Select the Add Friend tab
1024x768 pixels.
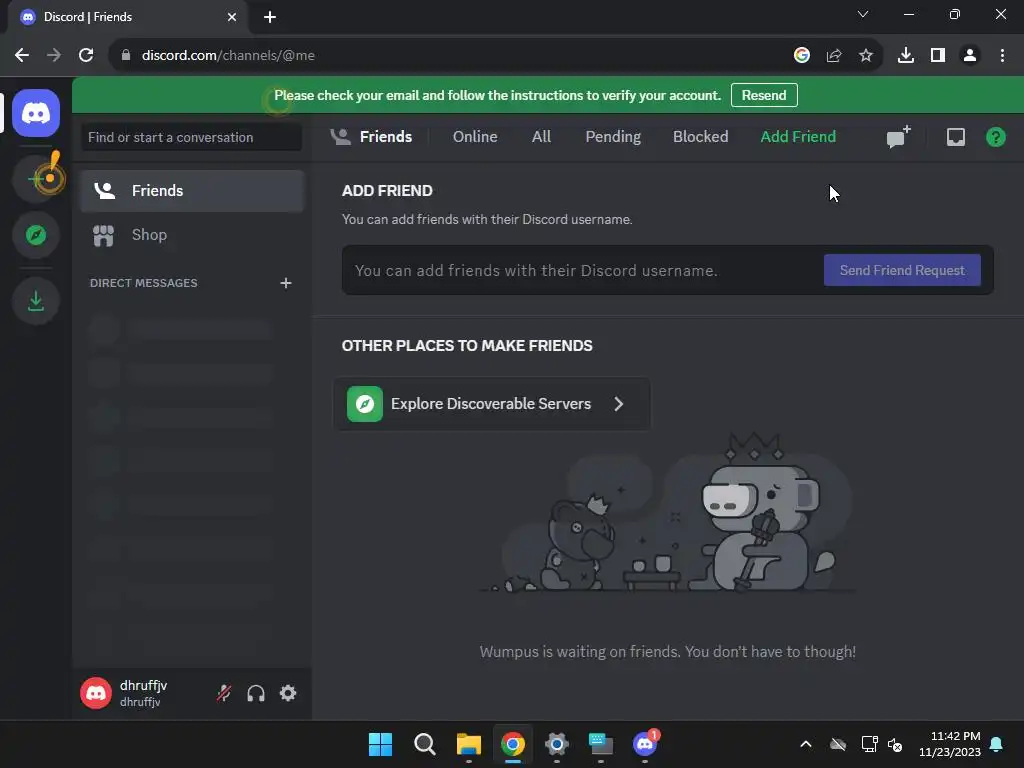[798, 136]
